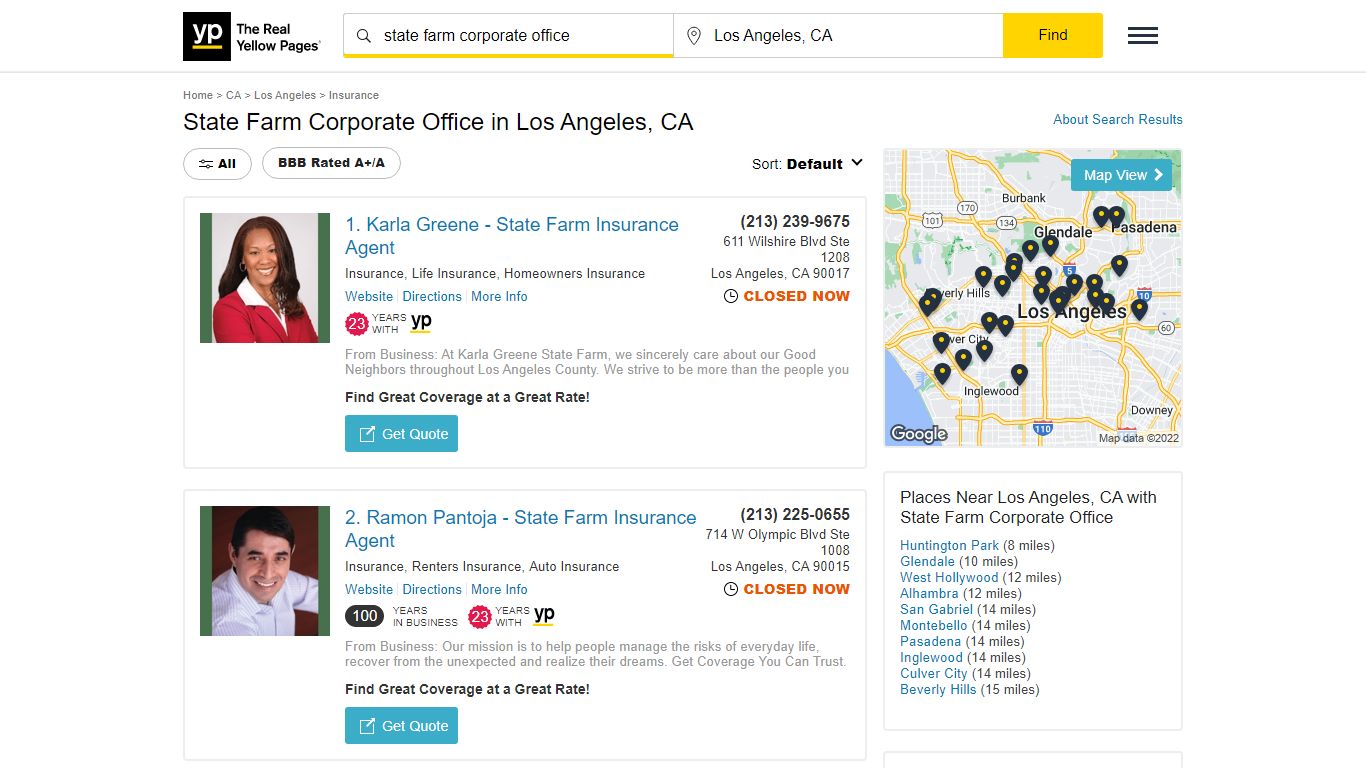This screenshot has height=768, width=1366.
Task: Click the Google logo on the map
Action: (x=918, y=434)
